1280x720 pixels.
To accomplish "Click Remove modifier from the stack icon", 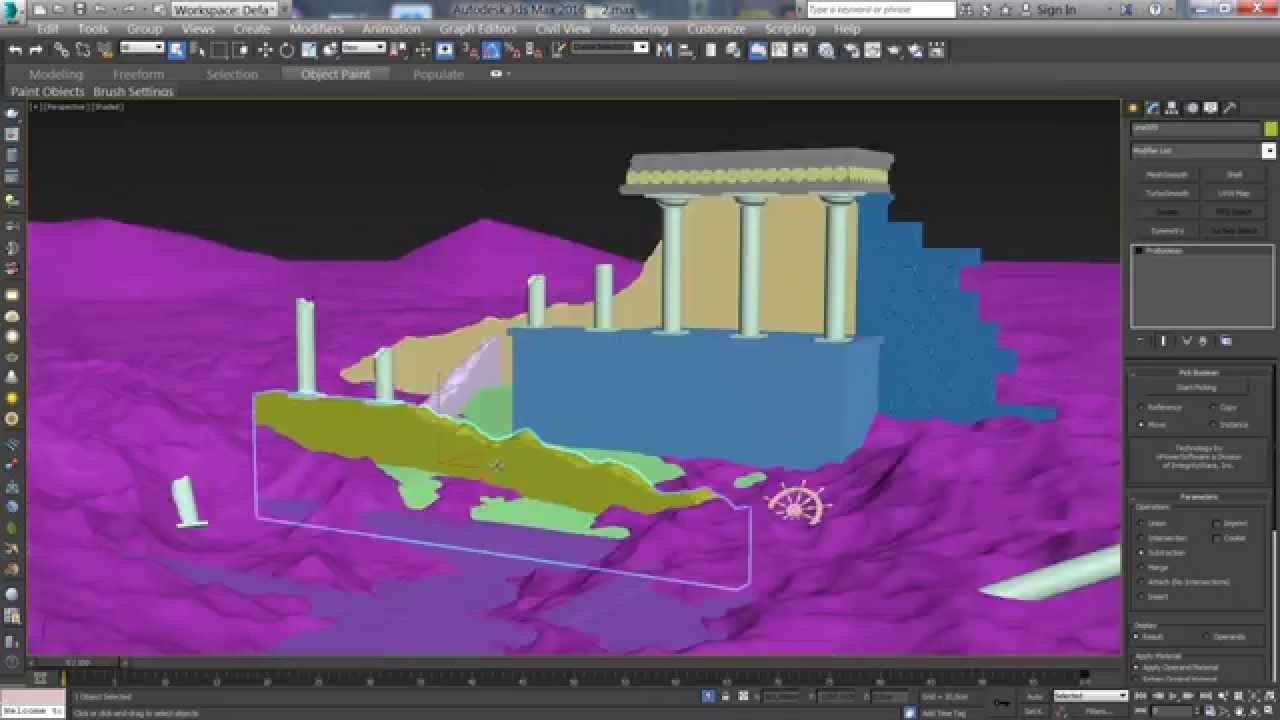I will pyautogui.click(x=1204, y=341).
